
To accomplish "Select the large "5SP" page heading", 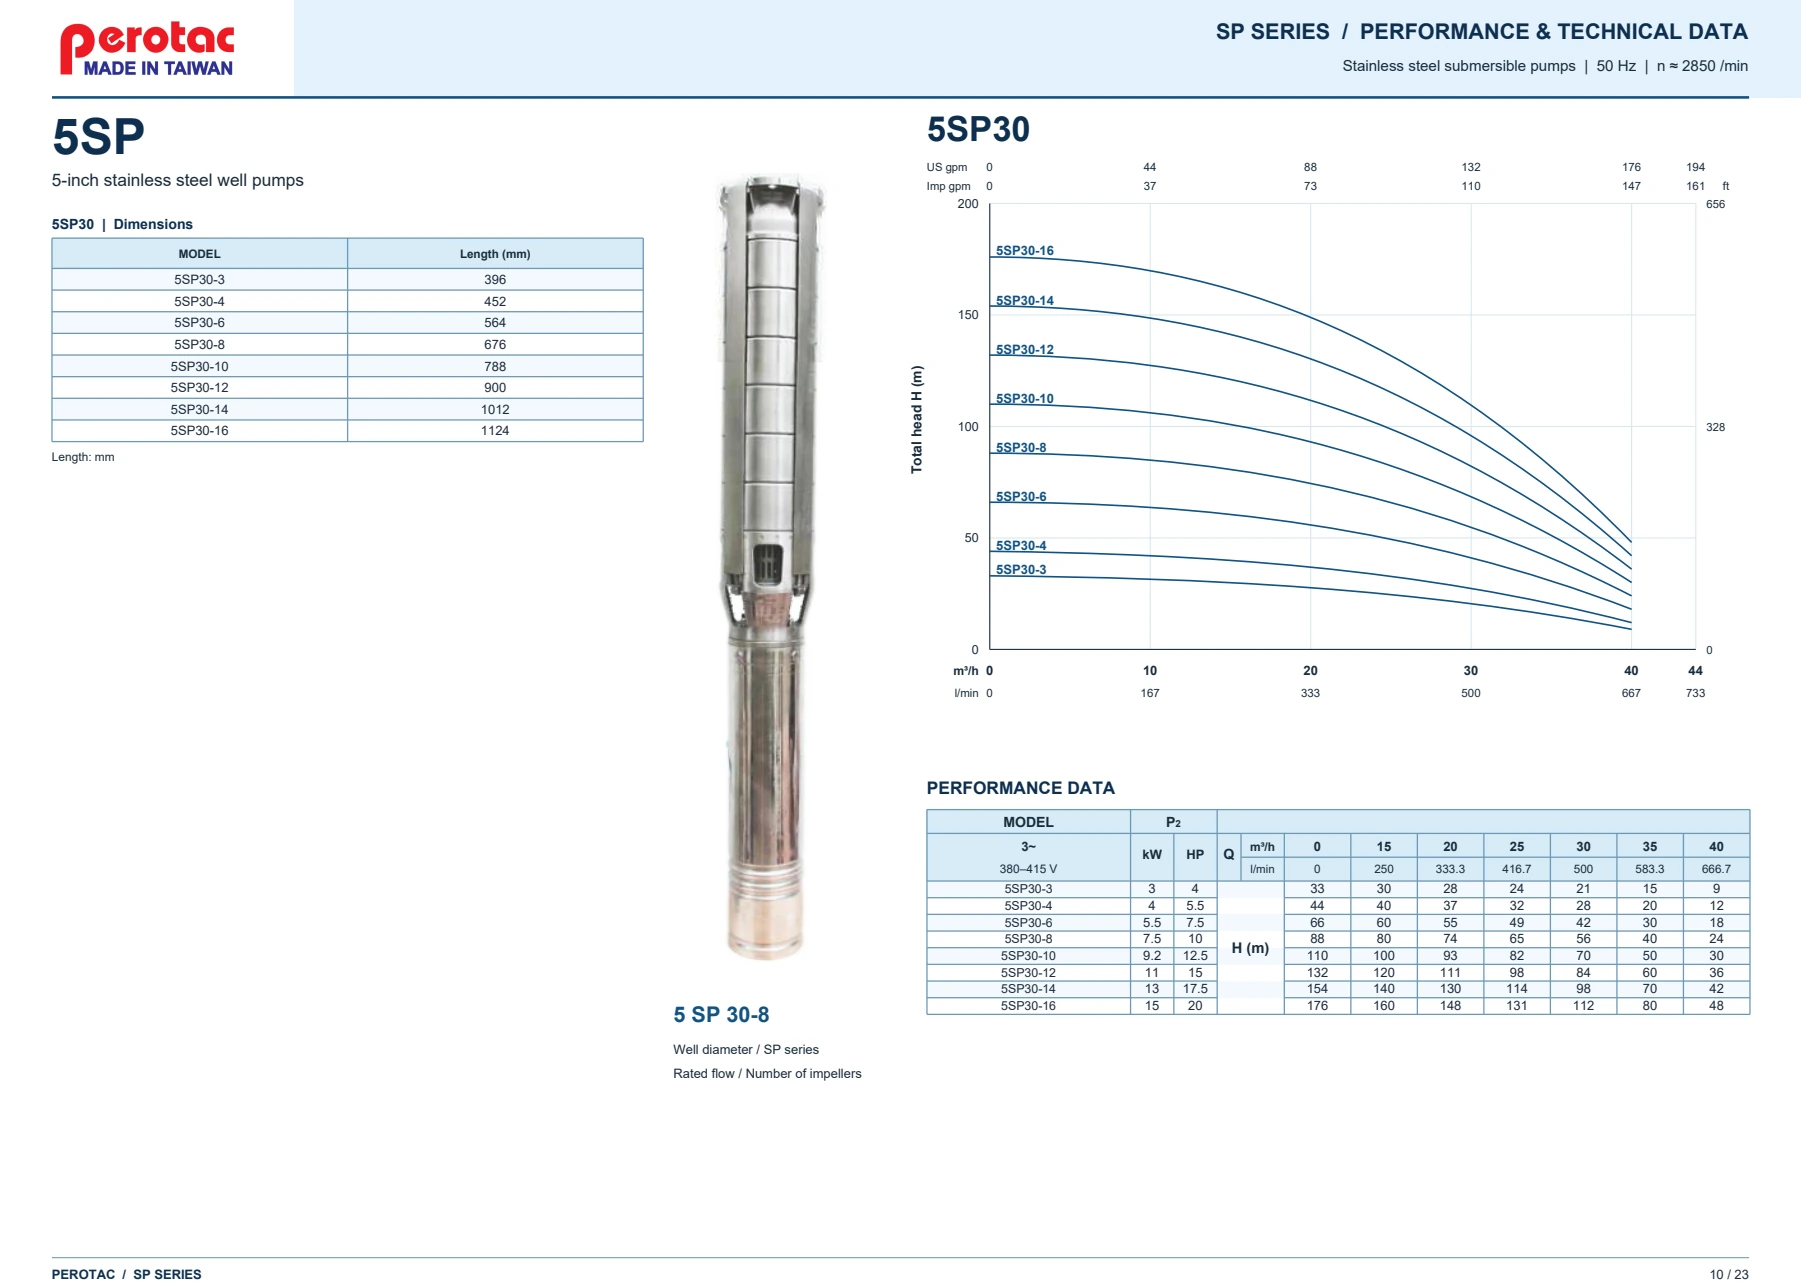I will pos(98,137).
